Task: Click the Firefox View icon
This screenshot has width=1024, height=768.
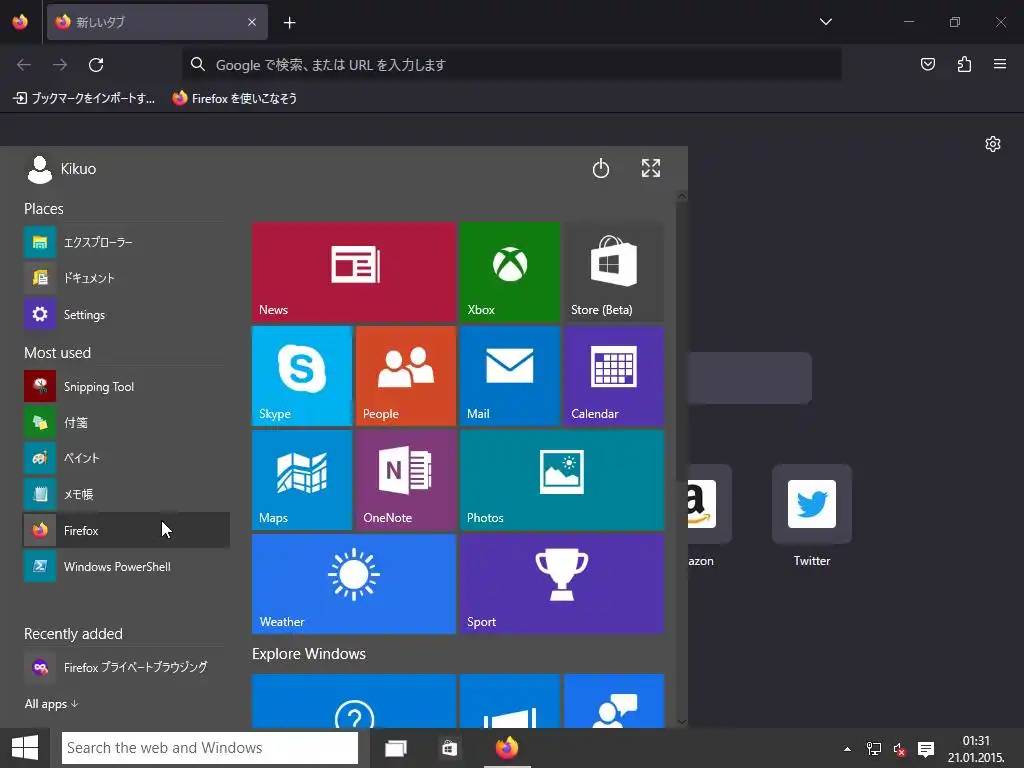Action: [x=20, y=22]
